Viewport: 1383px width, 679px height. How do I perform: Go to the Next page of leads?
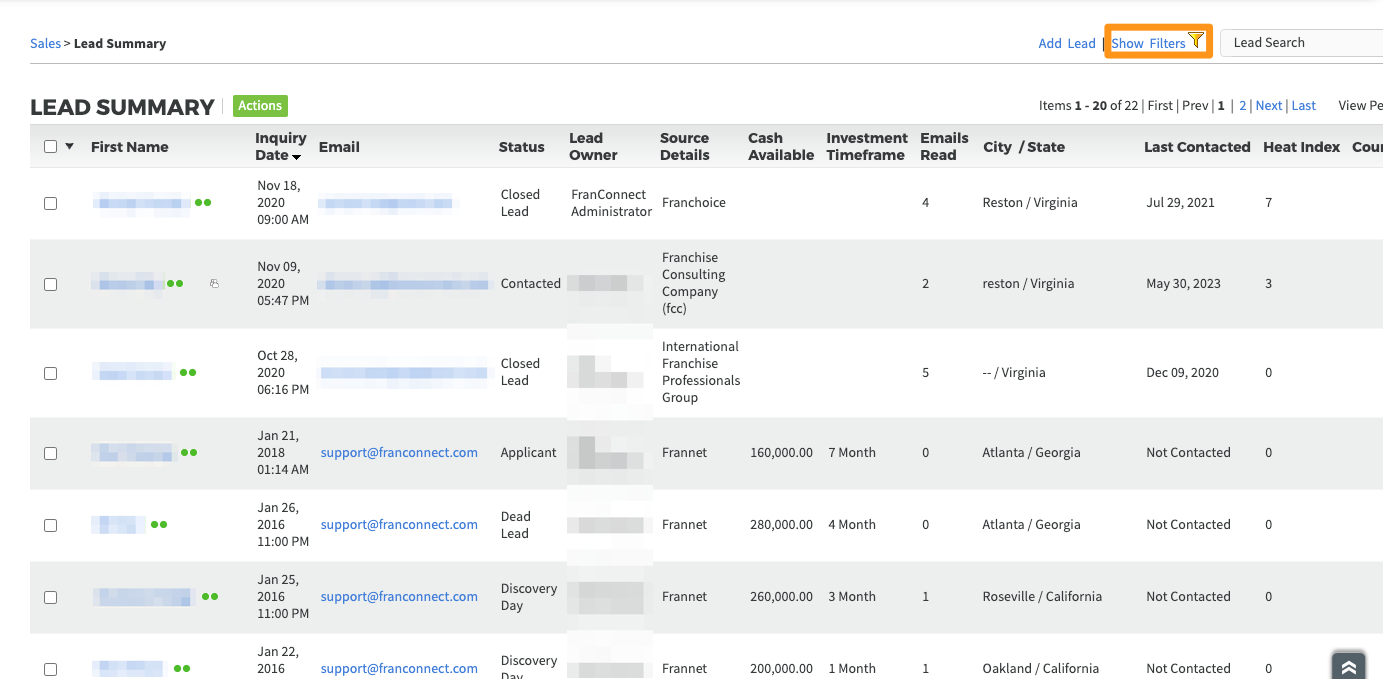tap(1268, 106)
